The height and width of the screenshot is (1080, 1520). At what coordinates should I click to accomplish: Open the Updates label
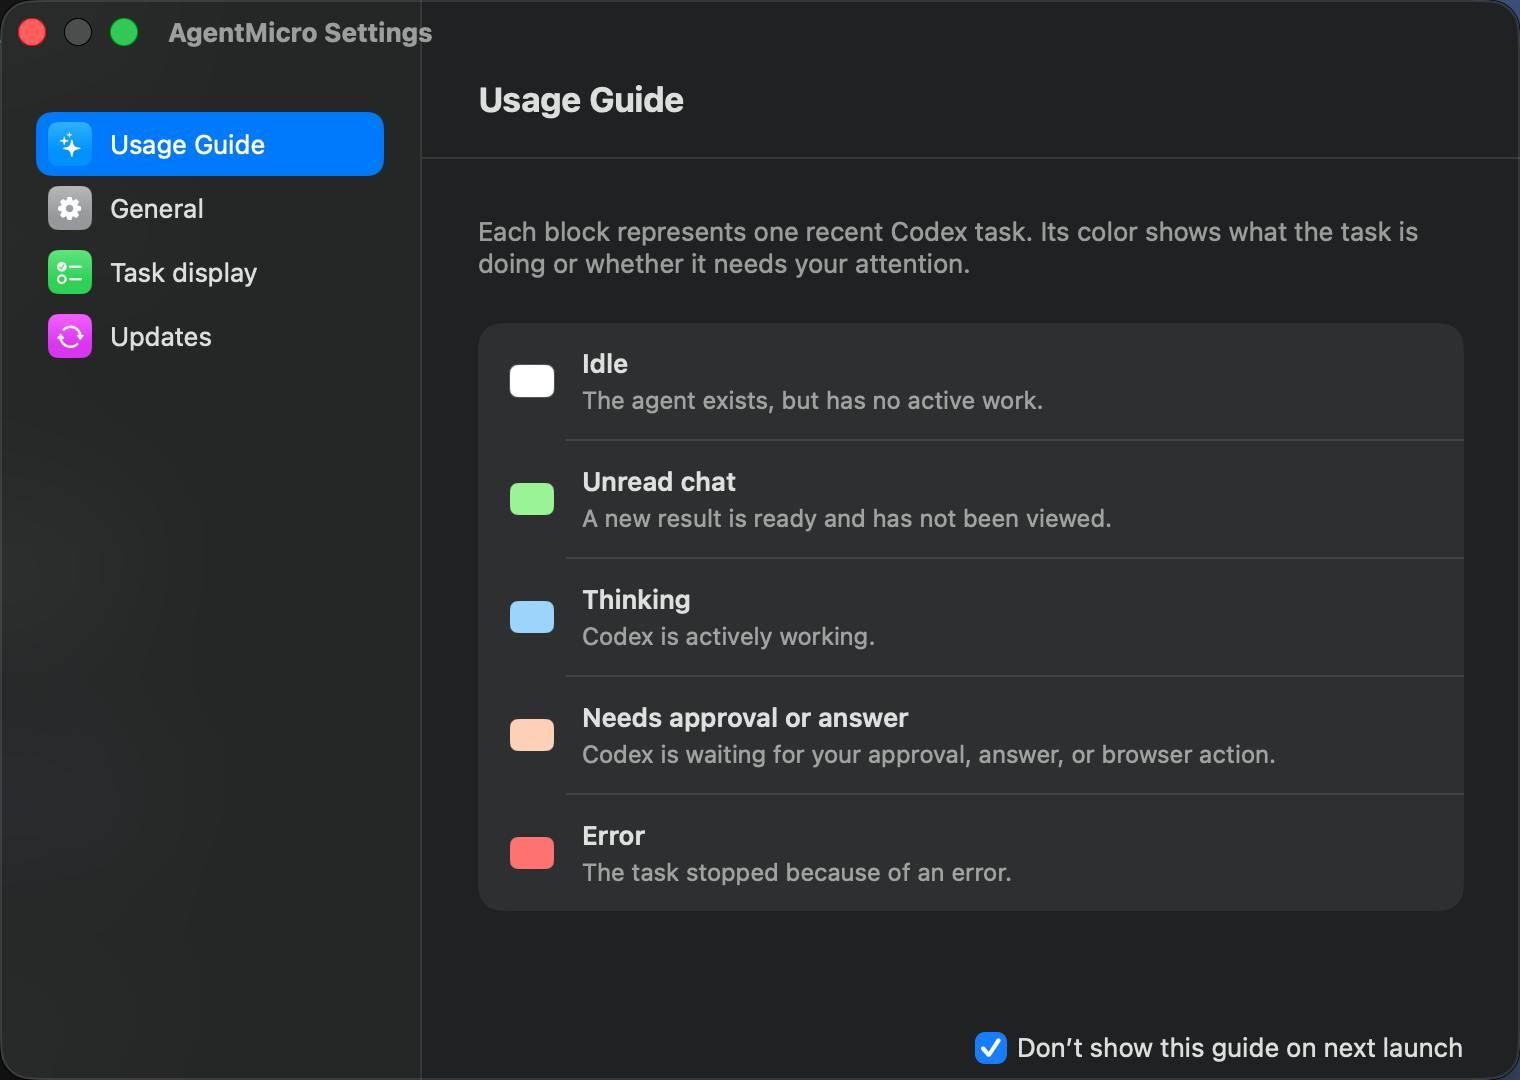tap(161, 337)
